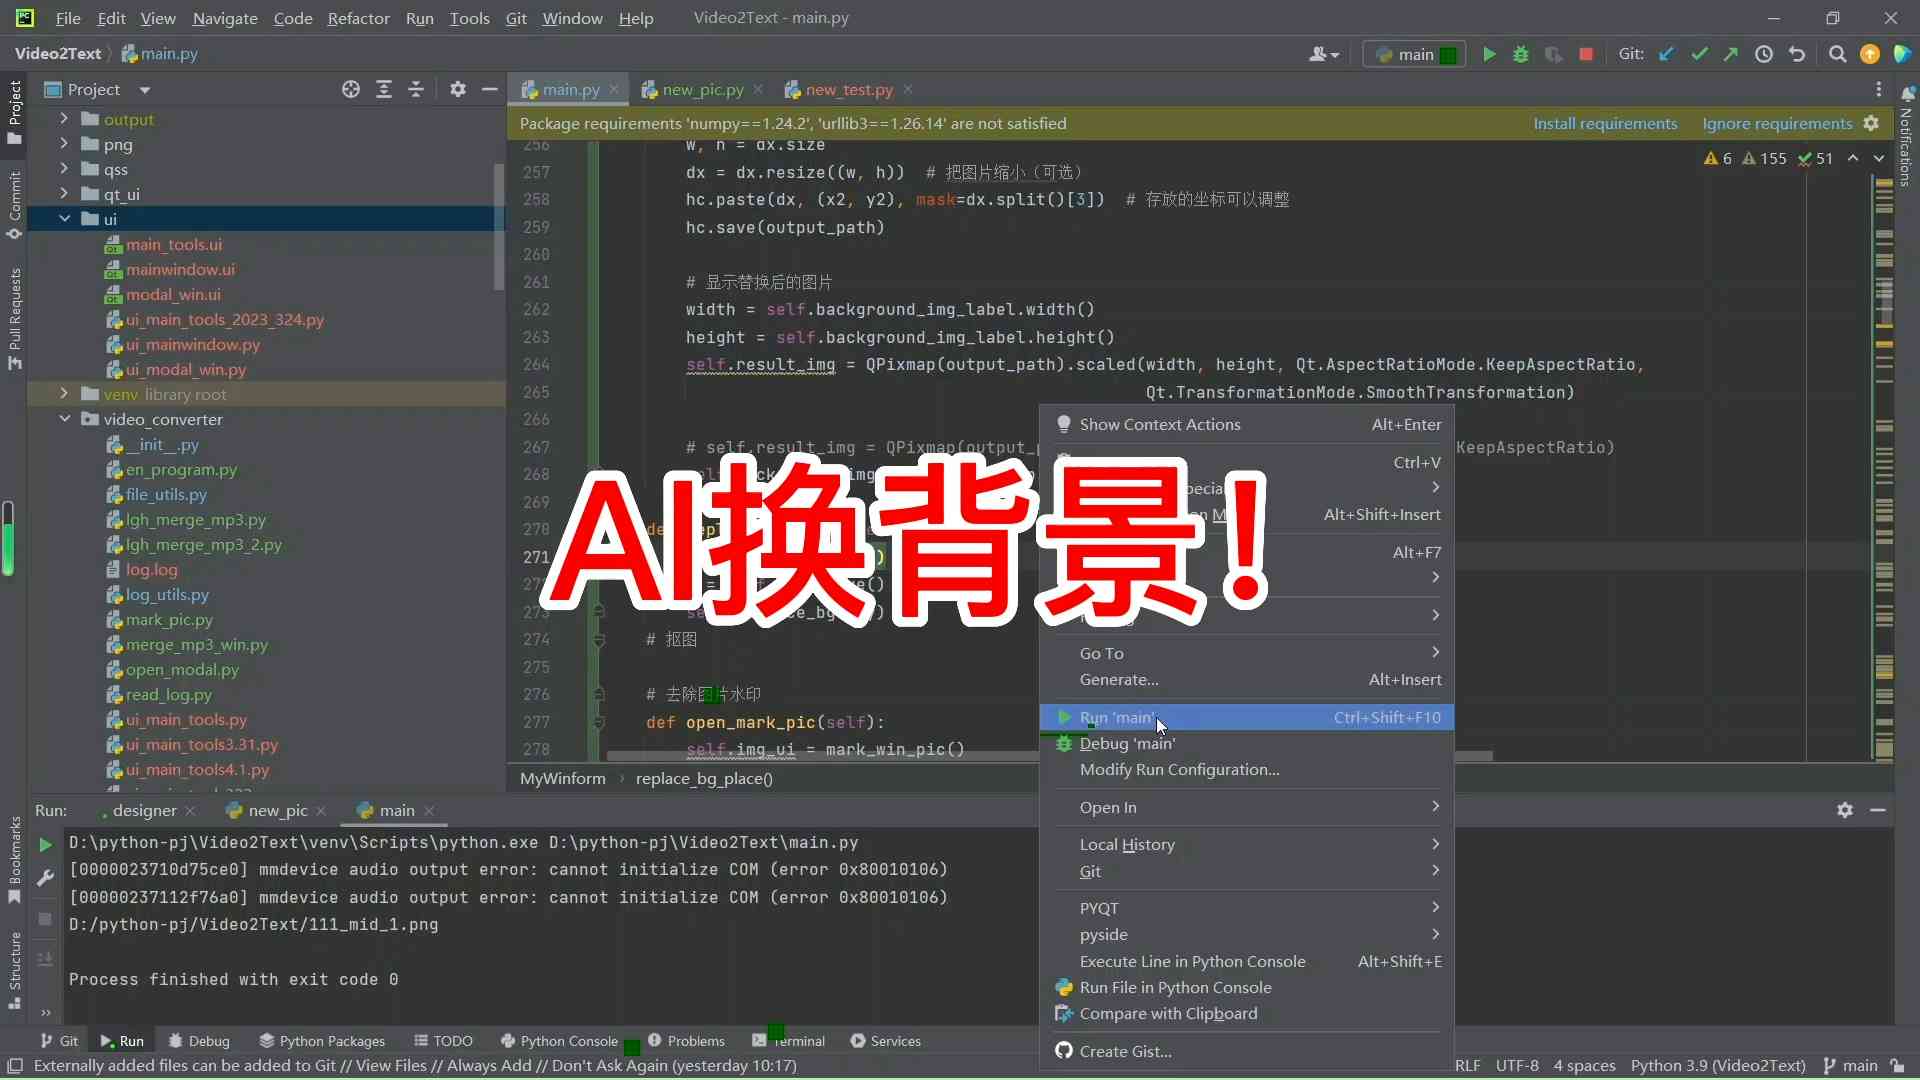Click the Run configuration settings gear icon

point(1844,808)
